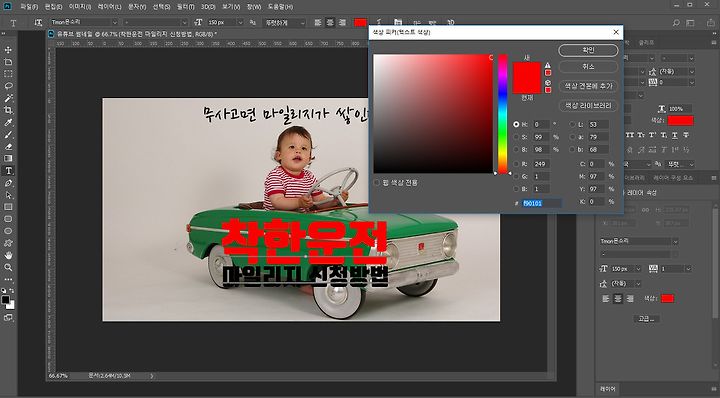720x398 pixels.
Task: Select the Pen tool
Action: tap(8, 183)
